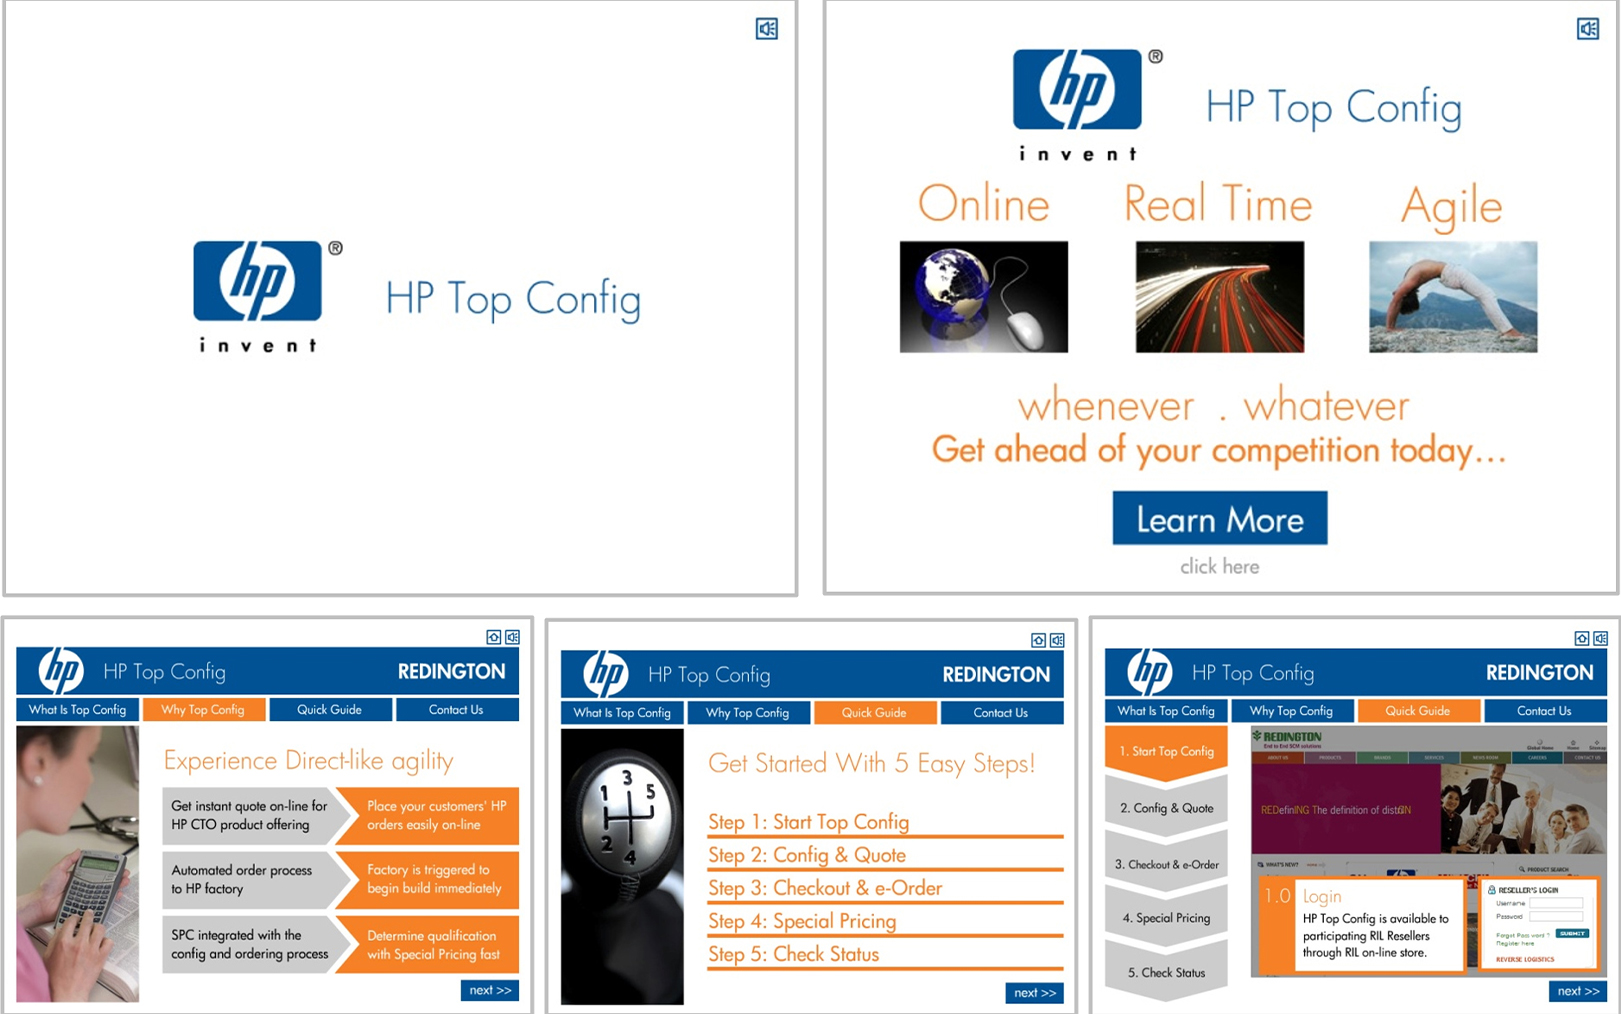Click the Agile yoga pose image

[1453, 296]
